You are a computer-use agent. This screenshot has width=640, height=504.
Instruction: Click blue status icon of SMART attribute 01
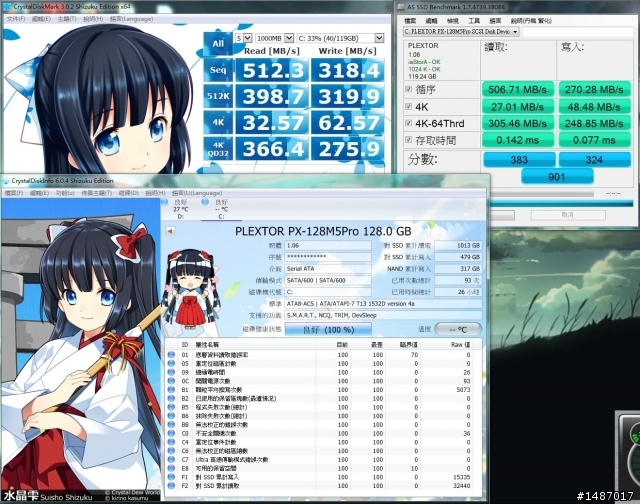(171, 355)
